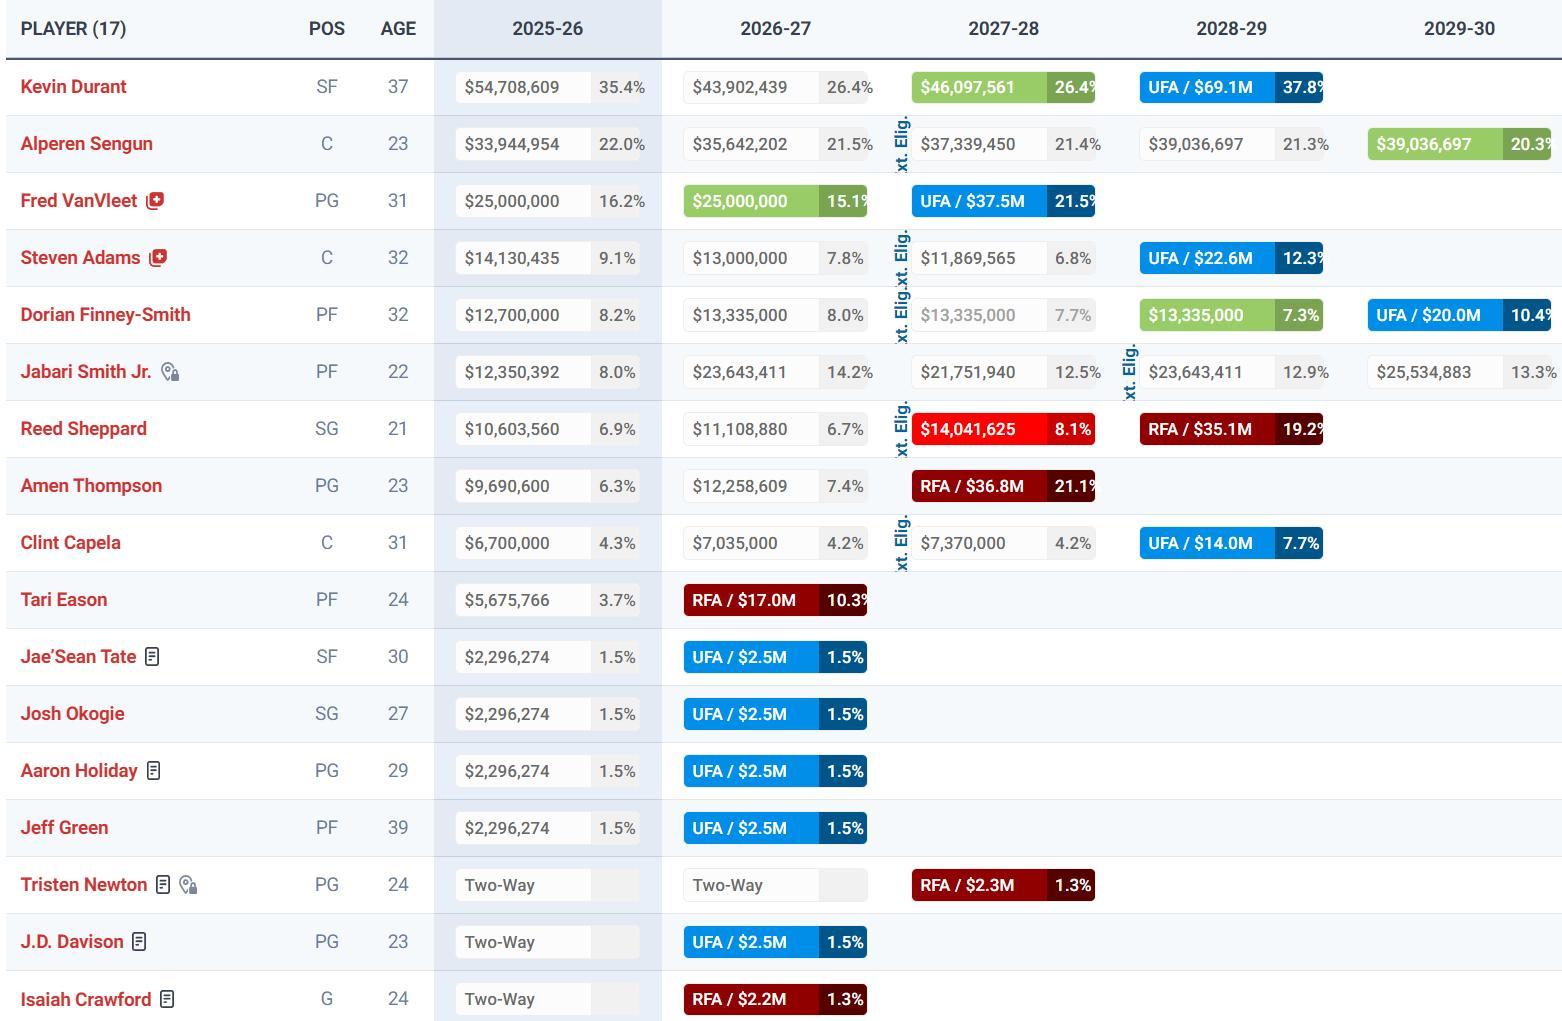Click the document icon next to Isaiah Crawford
This screenshot has height=1021, width=1562.
coord(167,999)
